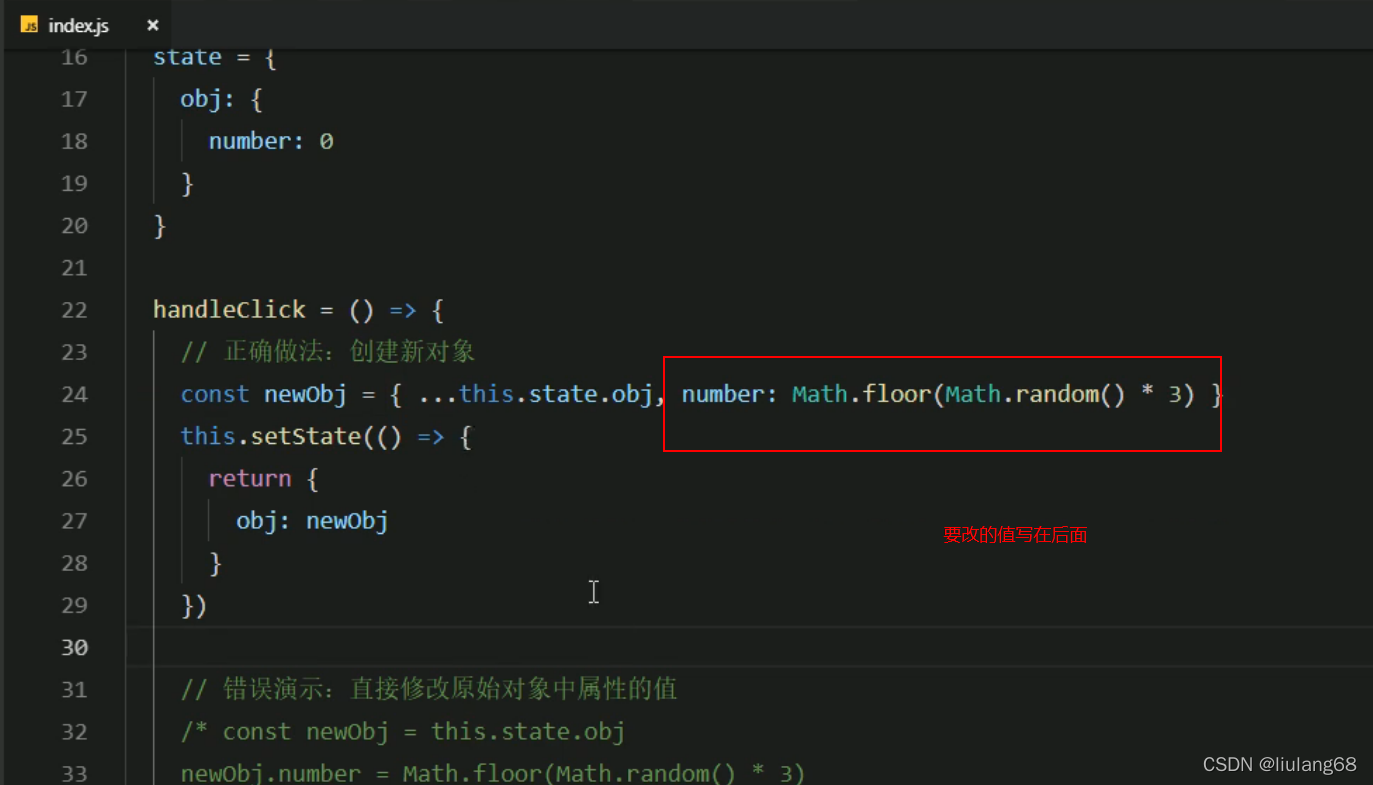Screen dimensions: 1373x785
Task: Click 'const' keyword on line 24
Action: [215, 394]
